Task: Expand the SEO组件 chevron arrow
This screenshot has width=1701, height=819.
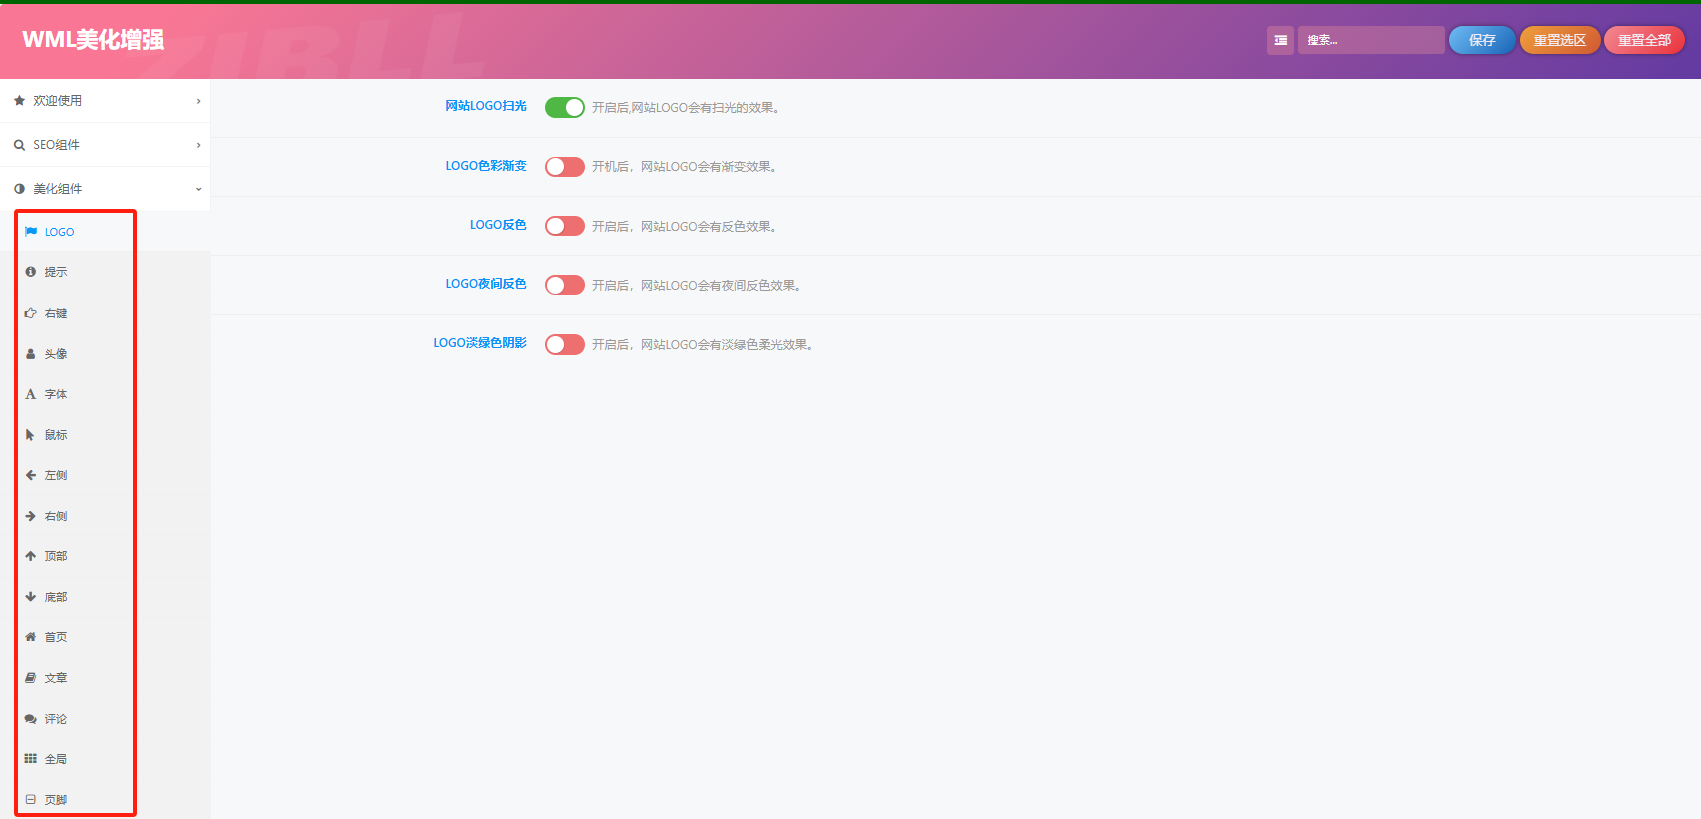Action: (x=198, y=145)
